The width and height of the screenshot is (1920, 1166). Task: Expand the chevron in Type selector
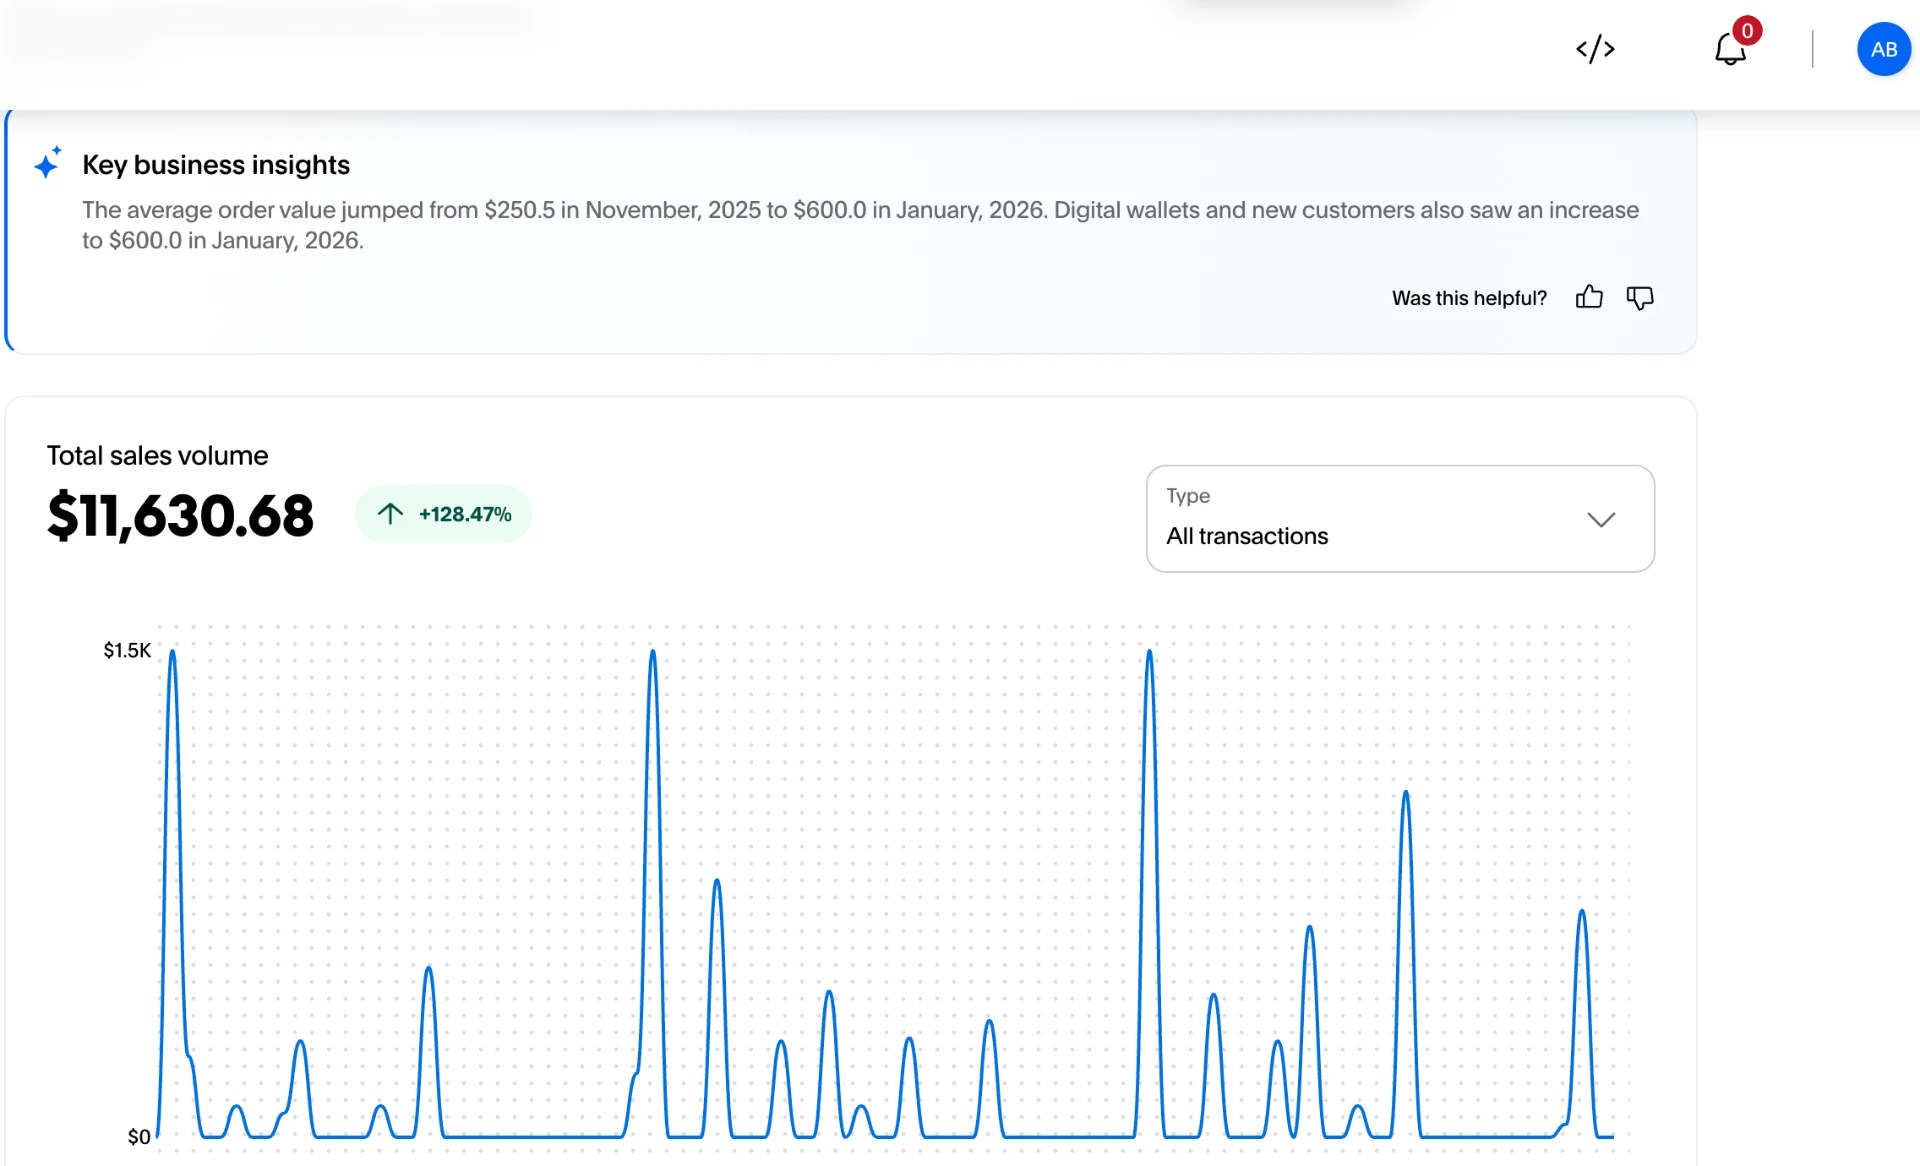click(1601, 520)
